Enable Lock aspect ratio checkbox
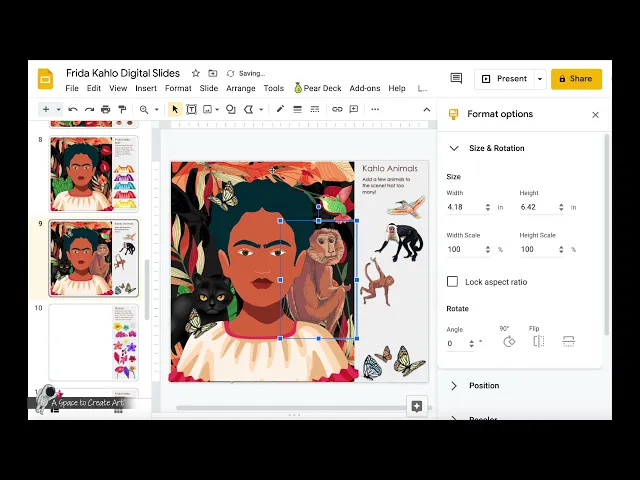Screen dimensions: 640x480 click(x=452, y=282)
